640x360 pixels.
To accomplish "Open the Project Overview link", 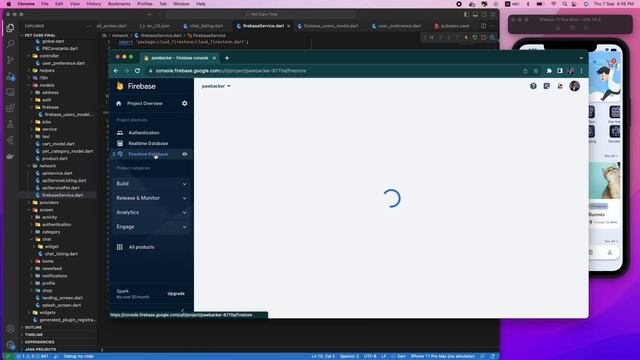I will coord(144,104).
